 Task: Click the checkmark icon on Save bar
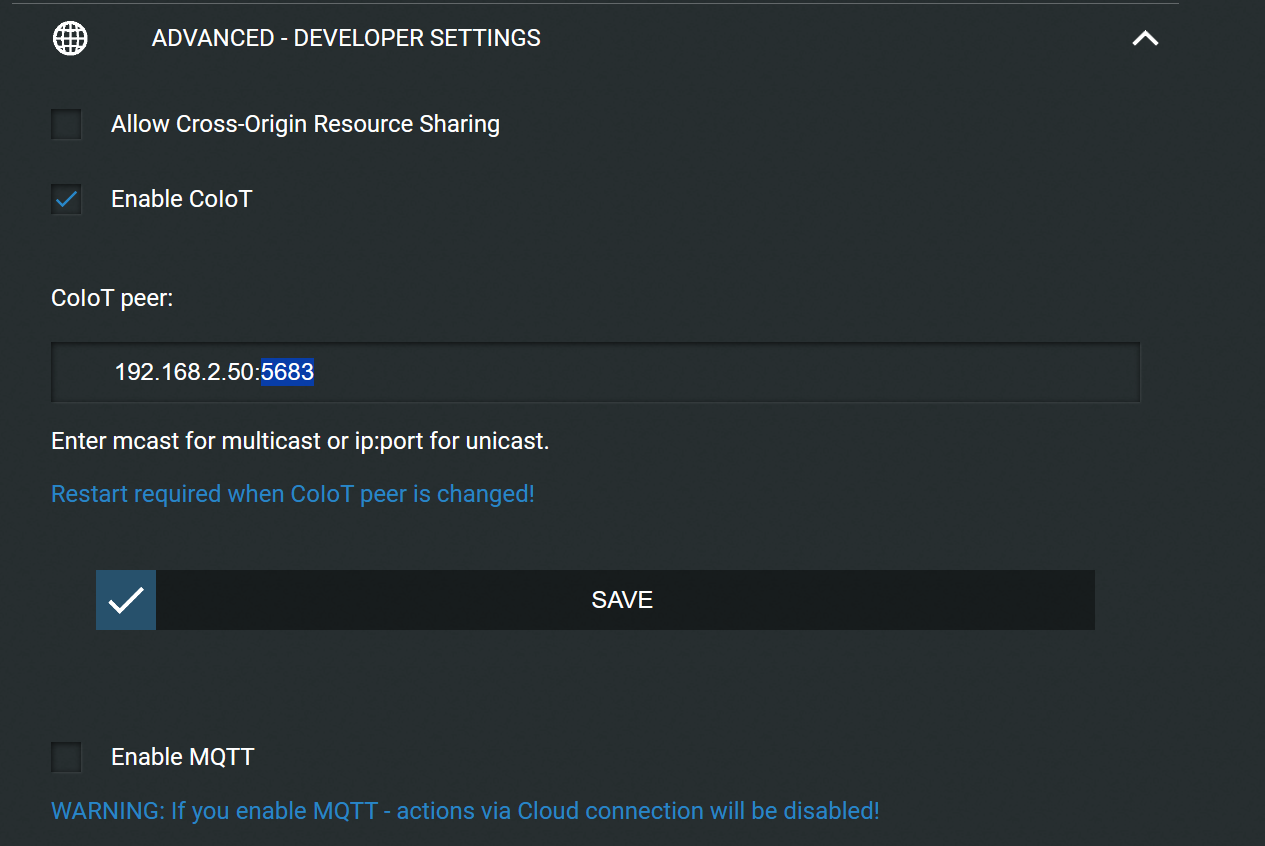tap(126, 600)
